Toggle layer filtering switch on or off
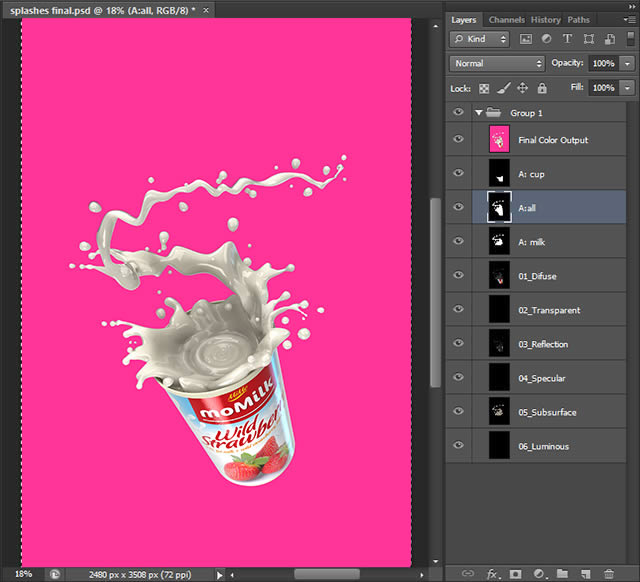Screen dimensions: 640x582 631,39
